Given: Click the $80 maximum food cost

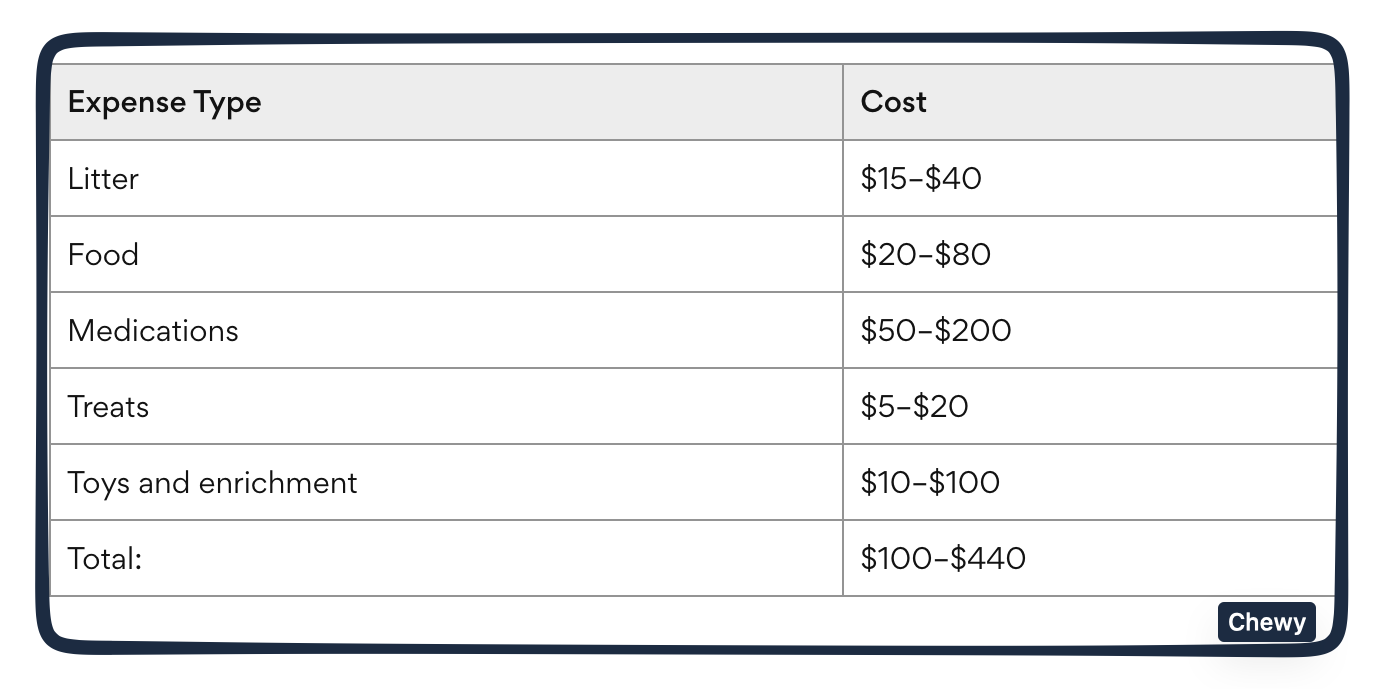Looking at the screenshot, I should pos(961,255).
